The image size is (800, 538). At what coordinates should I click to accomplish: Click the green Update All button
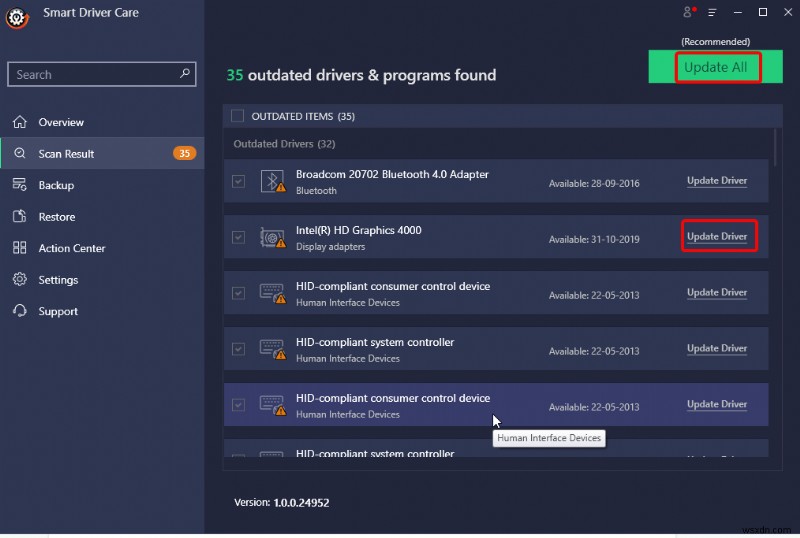[715, 67]
